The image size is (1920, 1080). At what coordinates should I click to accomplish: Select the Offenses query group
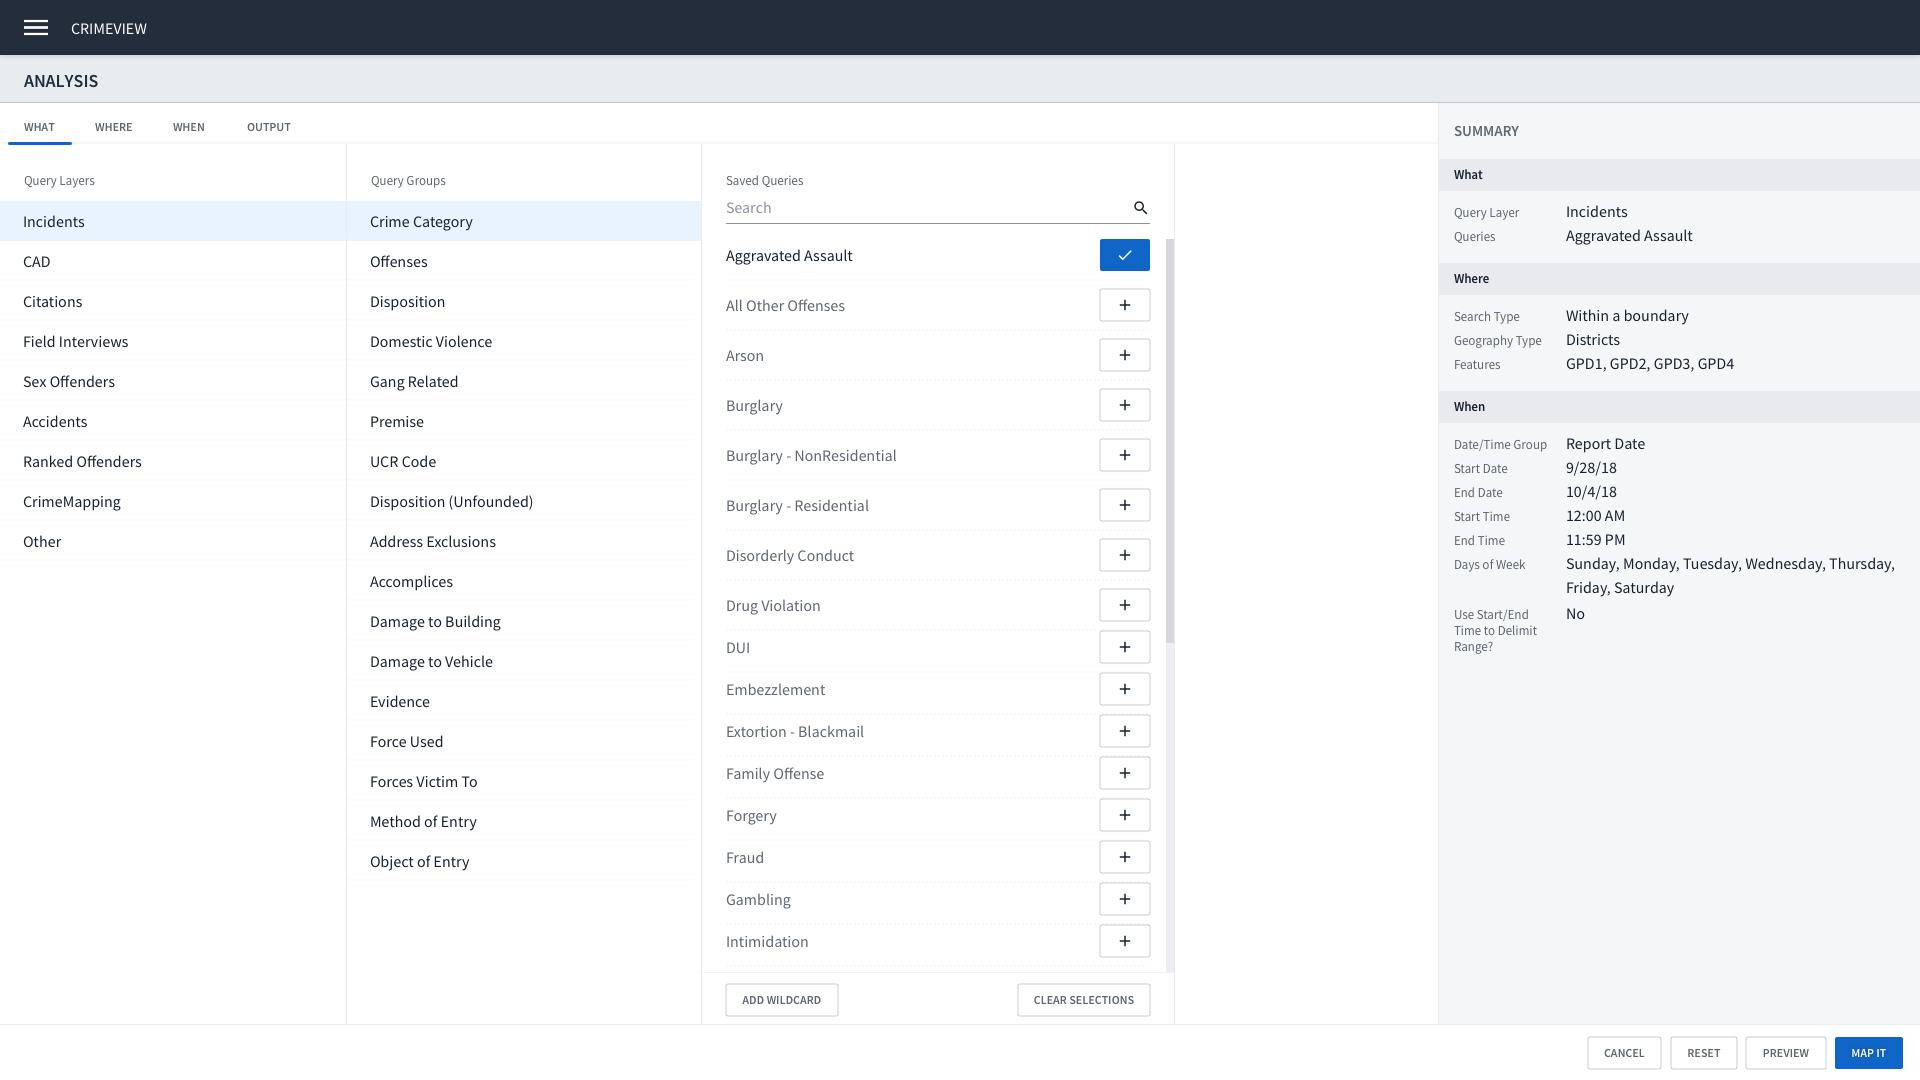(399, 261)
